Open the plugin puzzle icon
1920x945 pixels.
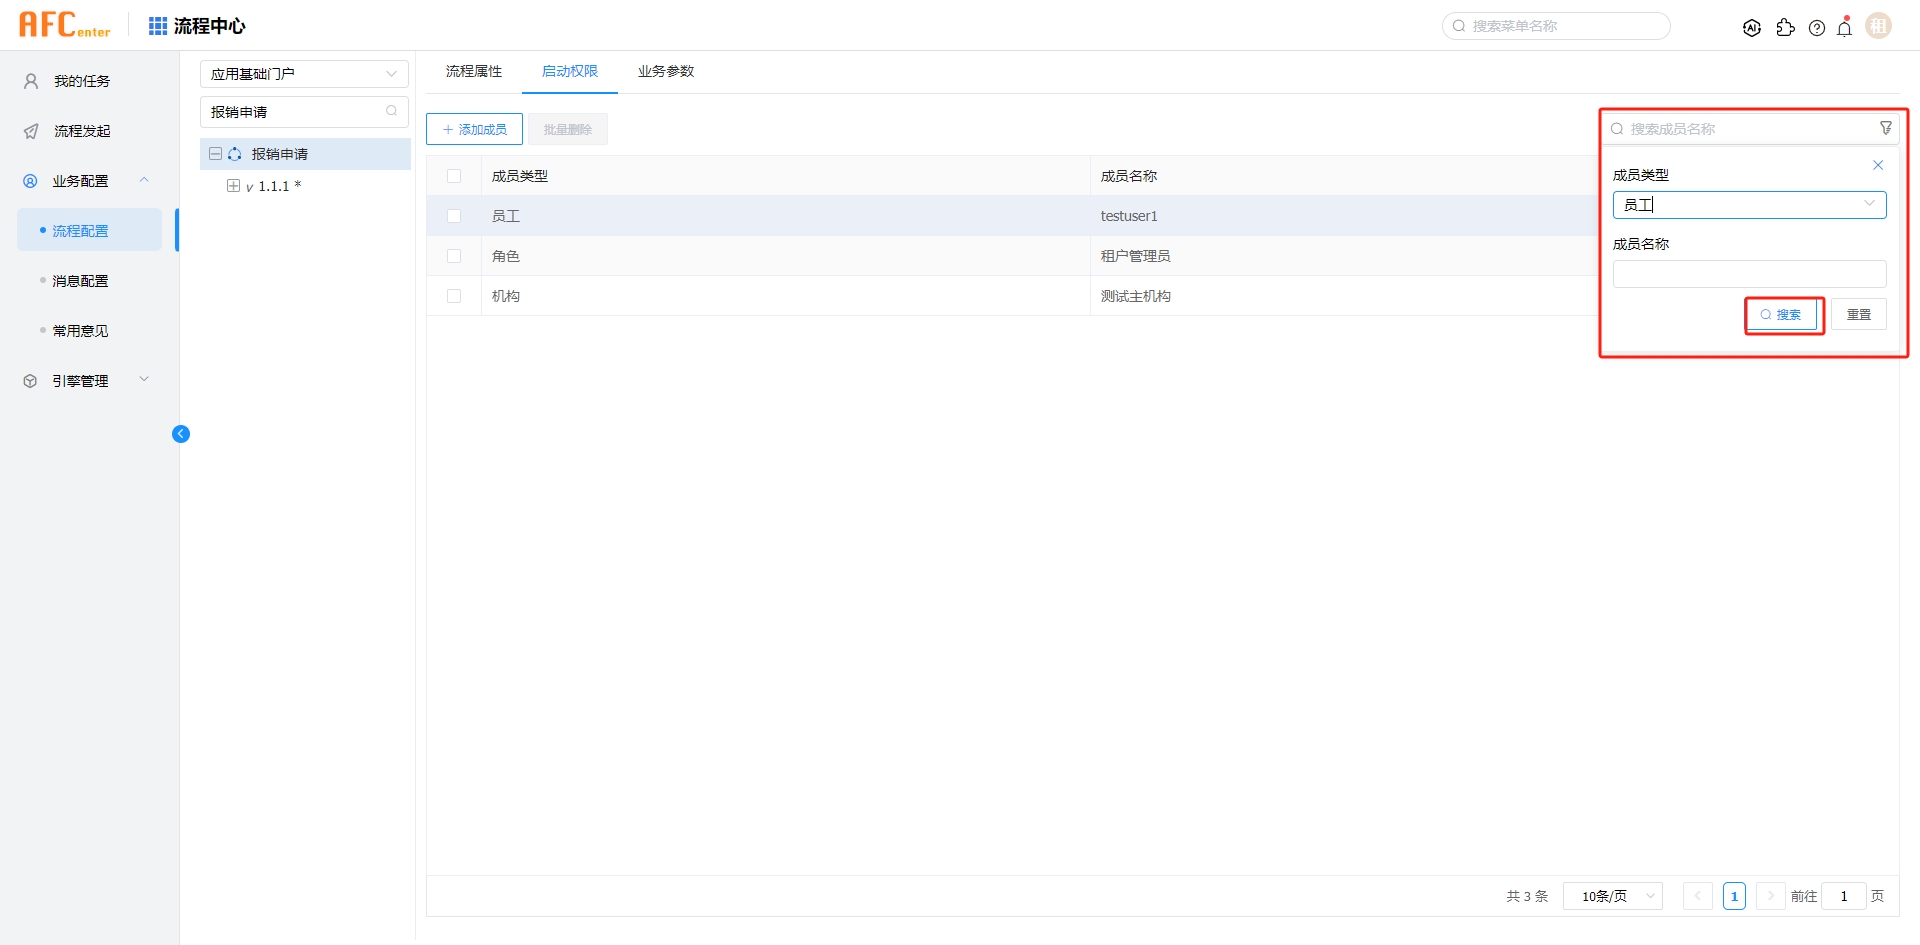pos(1785,28)
